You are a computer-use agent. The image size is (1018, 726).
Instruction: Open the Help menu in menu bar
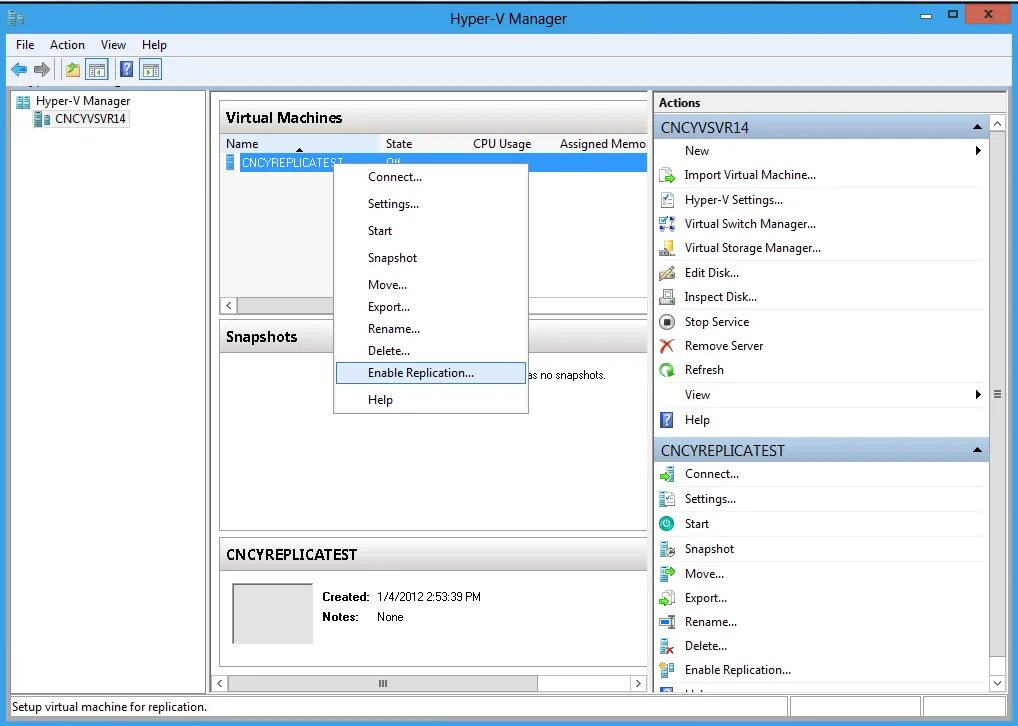[155, 45]
